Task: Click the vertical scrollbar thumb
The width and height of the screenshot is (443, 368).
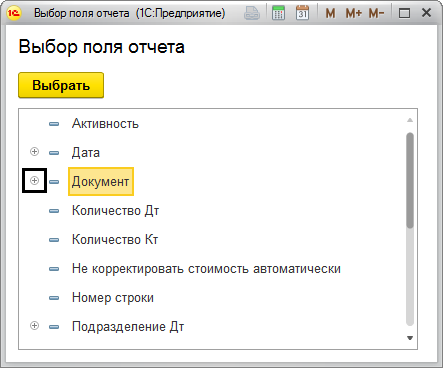Action: (x=410, y=180)
